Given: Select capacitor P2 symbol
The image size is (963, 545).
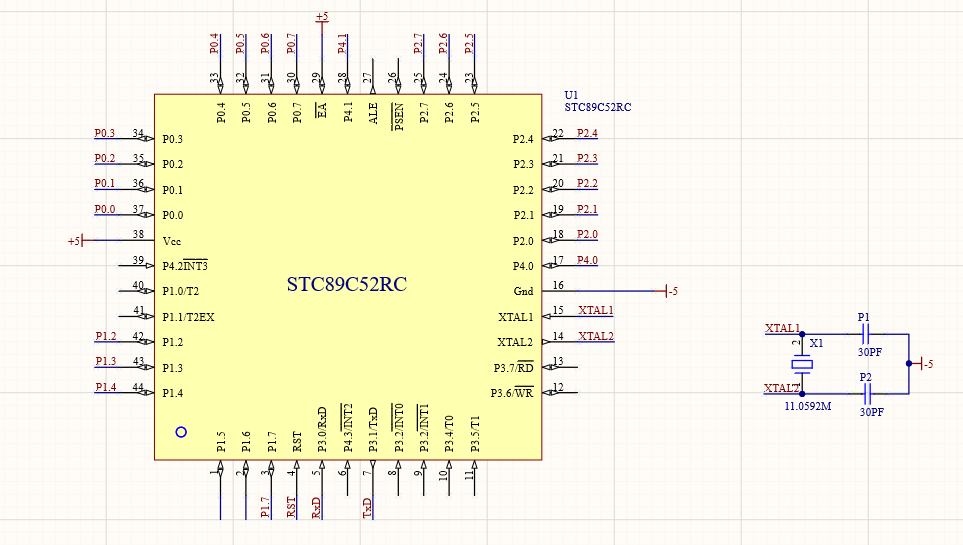Looking at the screenshot, I should [867, 394].
